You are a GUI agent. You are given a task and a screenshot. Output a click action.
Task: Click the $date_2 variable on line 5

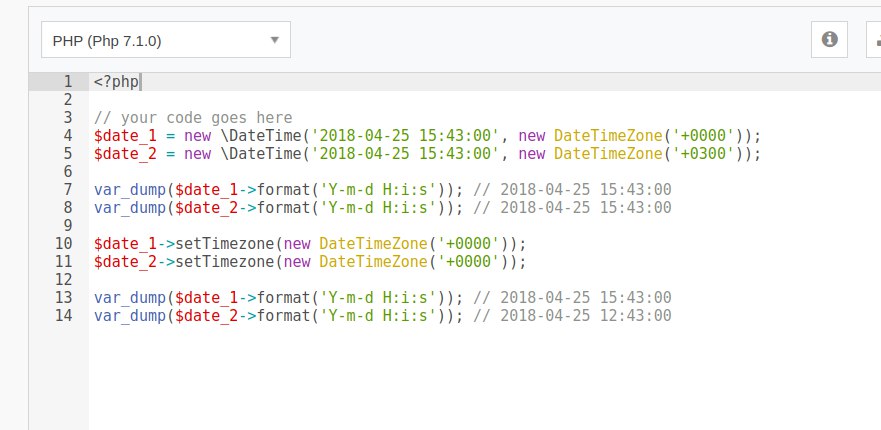tap(125, 154)
